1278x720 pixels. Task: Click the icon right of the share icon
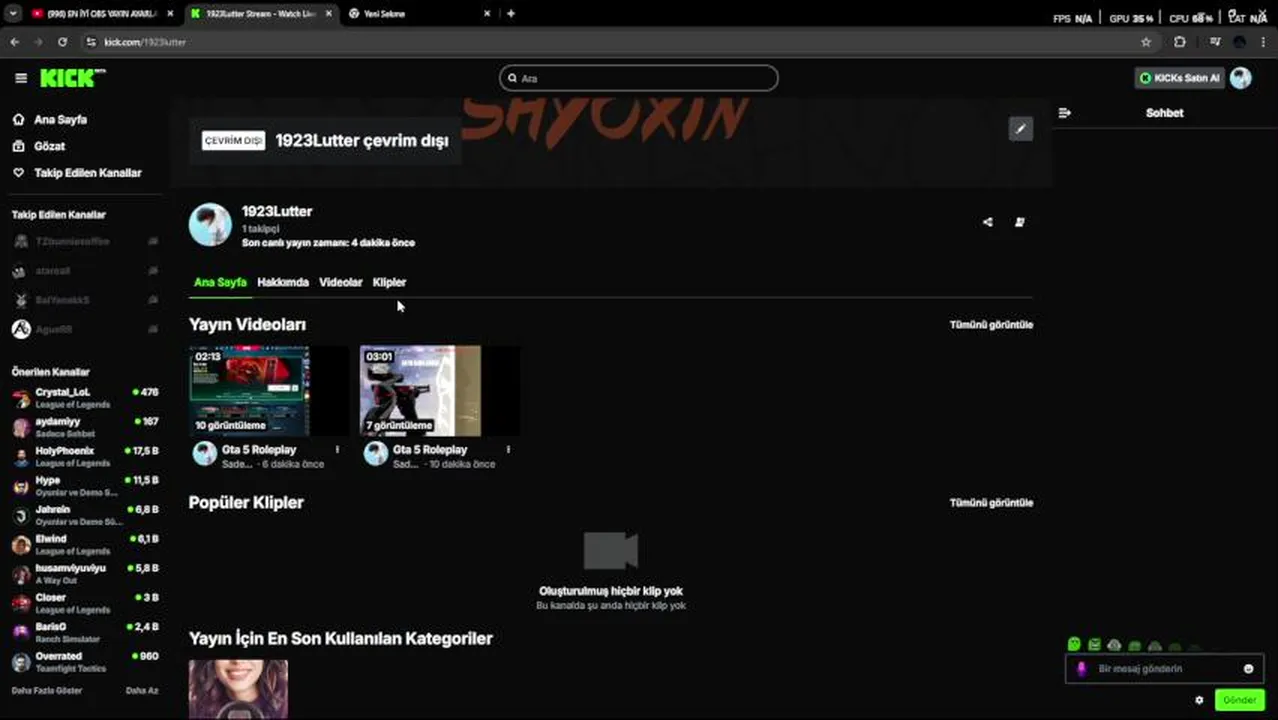[x=1020, y=222]
